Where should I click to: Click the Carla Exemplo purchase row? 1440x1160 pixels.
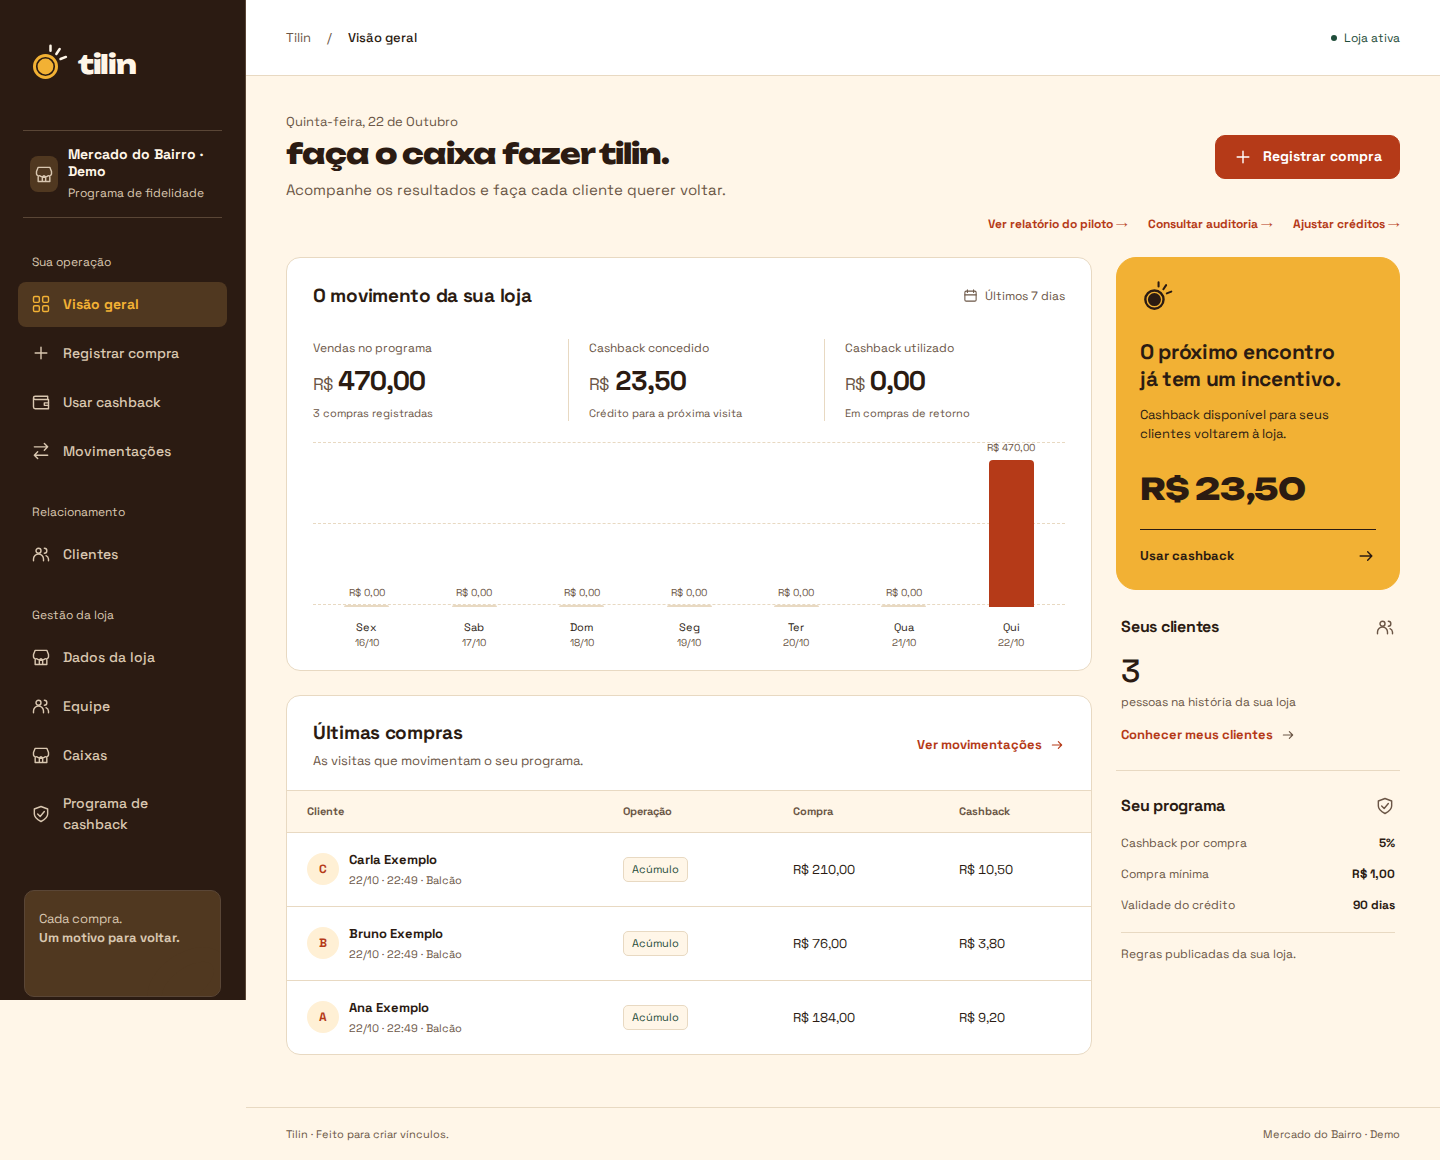click(689, 870)
